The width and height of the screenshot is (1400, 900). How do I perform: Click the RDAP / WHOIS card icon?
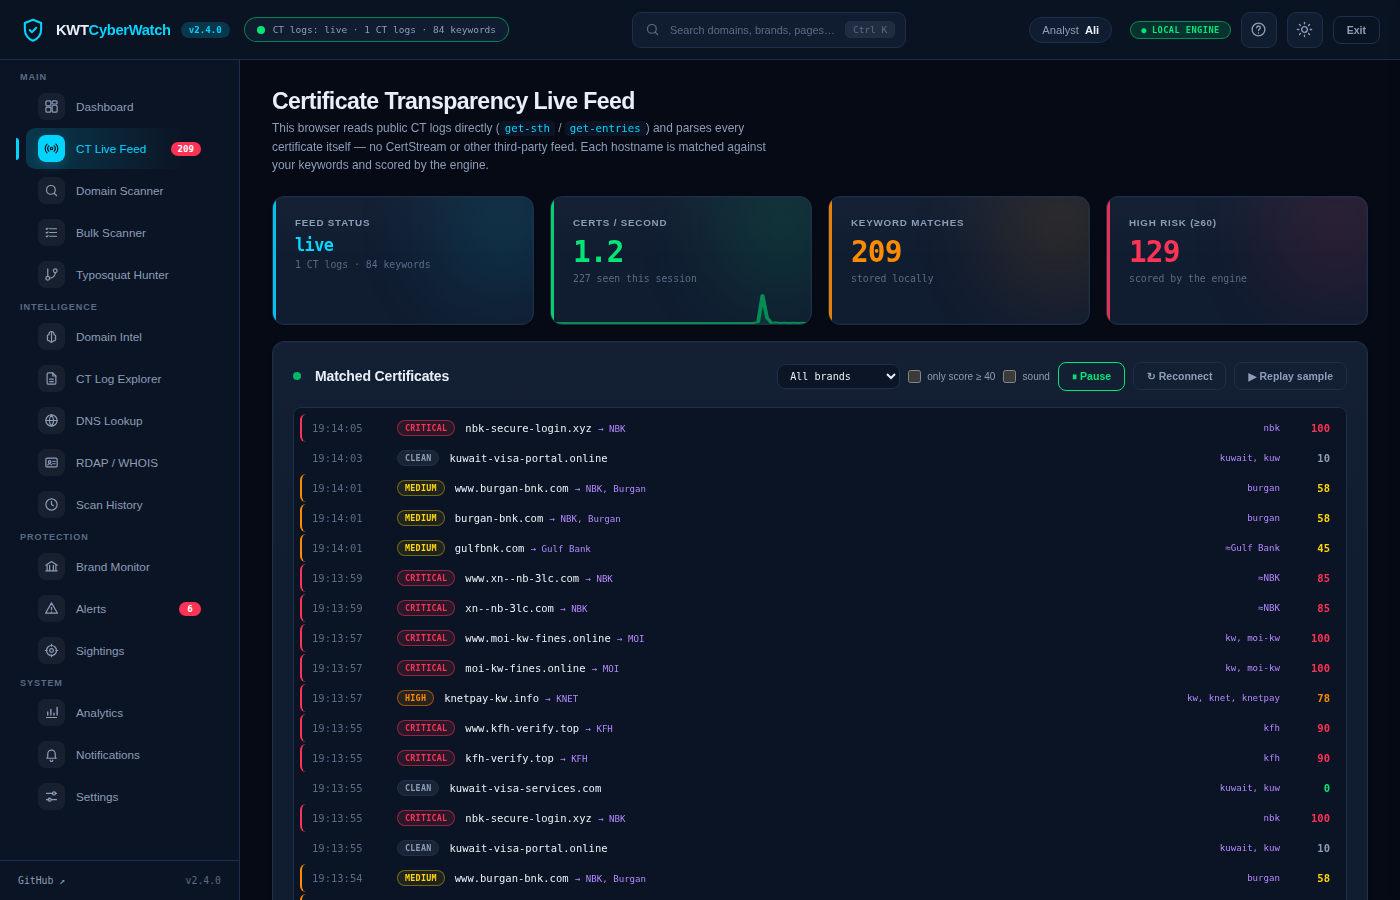tap(51, 463)
